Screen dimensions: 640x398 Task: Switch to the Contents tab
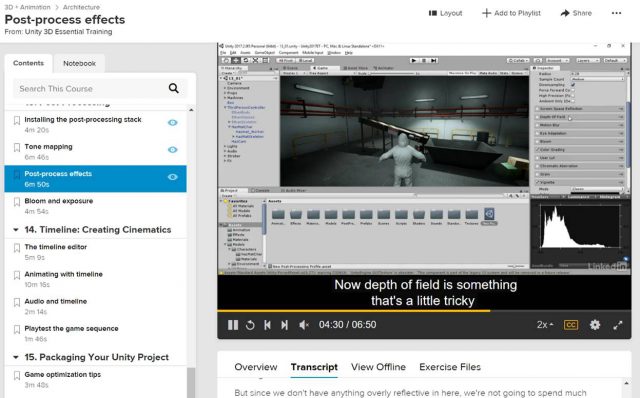[28, 63]
